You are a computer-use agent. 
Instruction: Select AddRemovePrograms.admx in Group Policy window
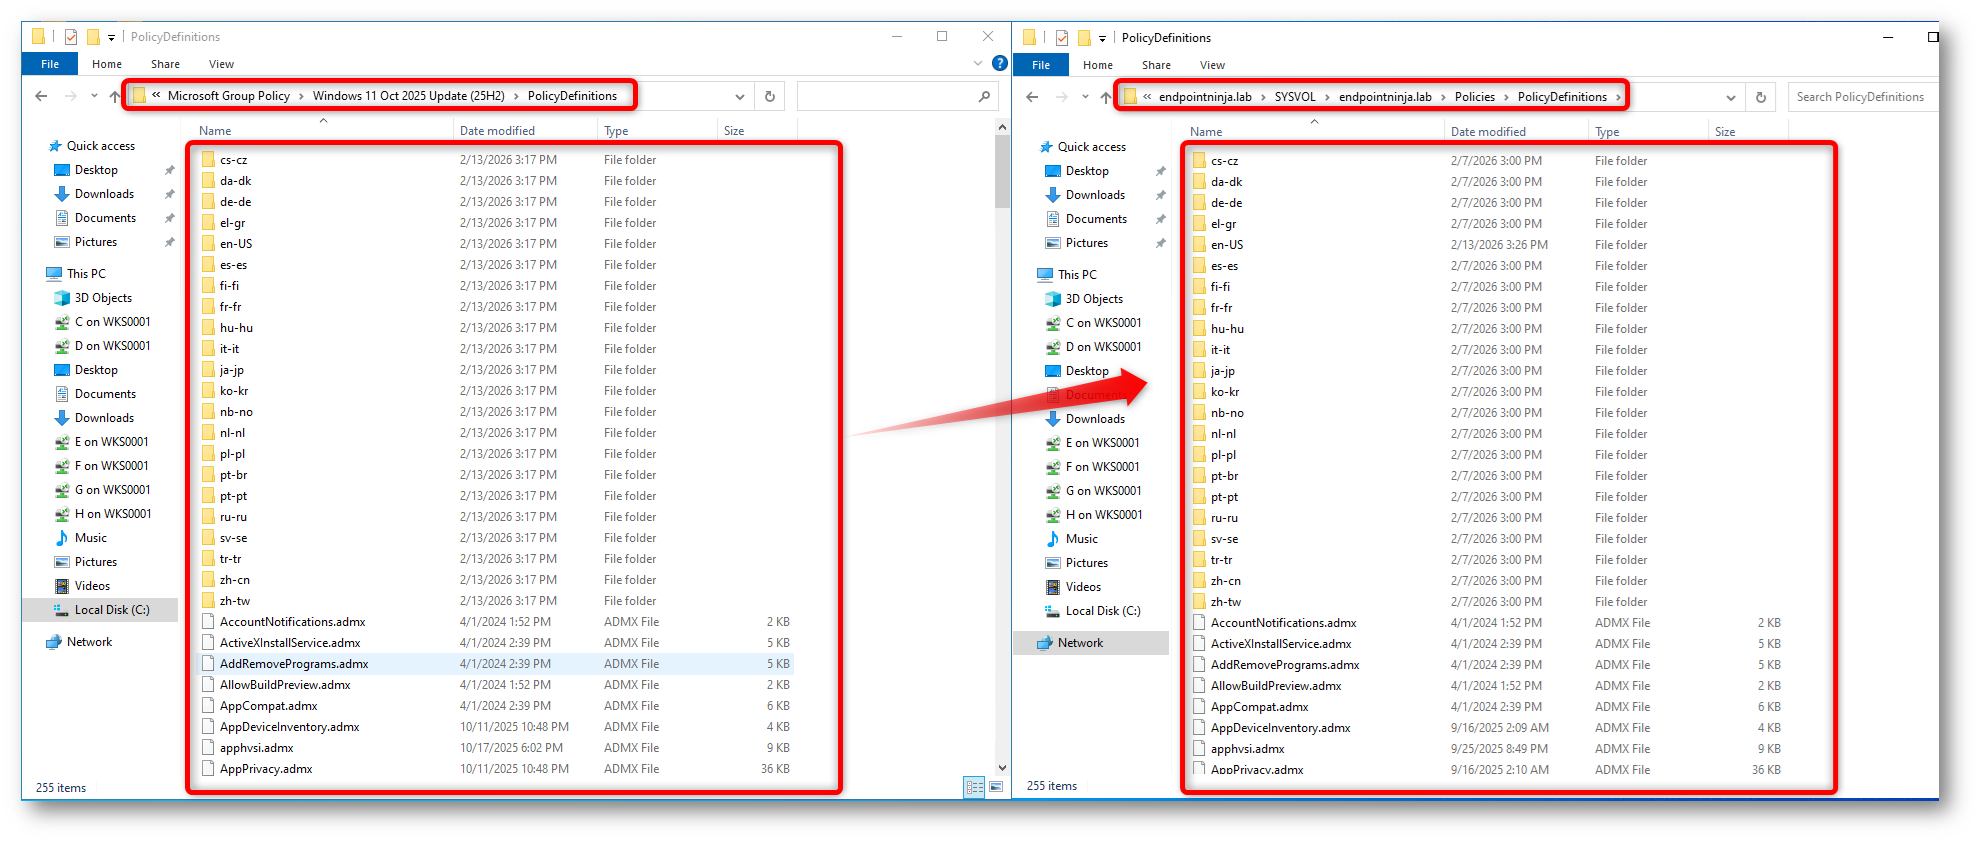point(294,664)
